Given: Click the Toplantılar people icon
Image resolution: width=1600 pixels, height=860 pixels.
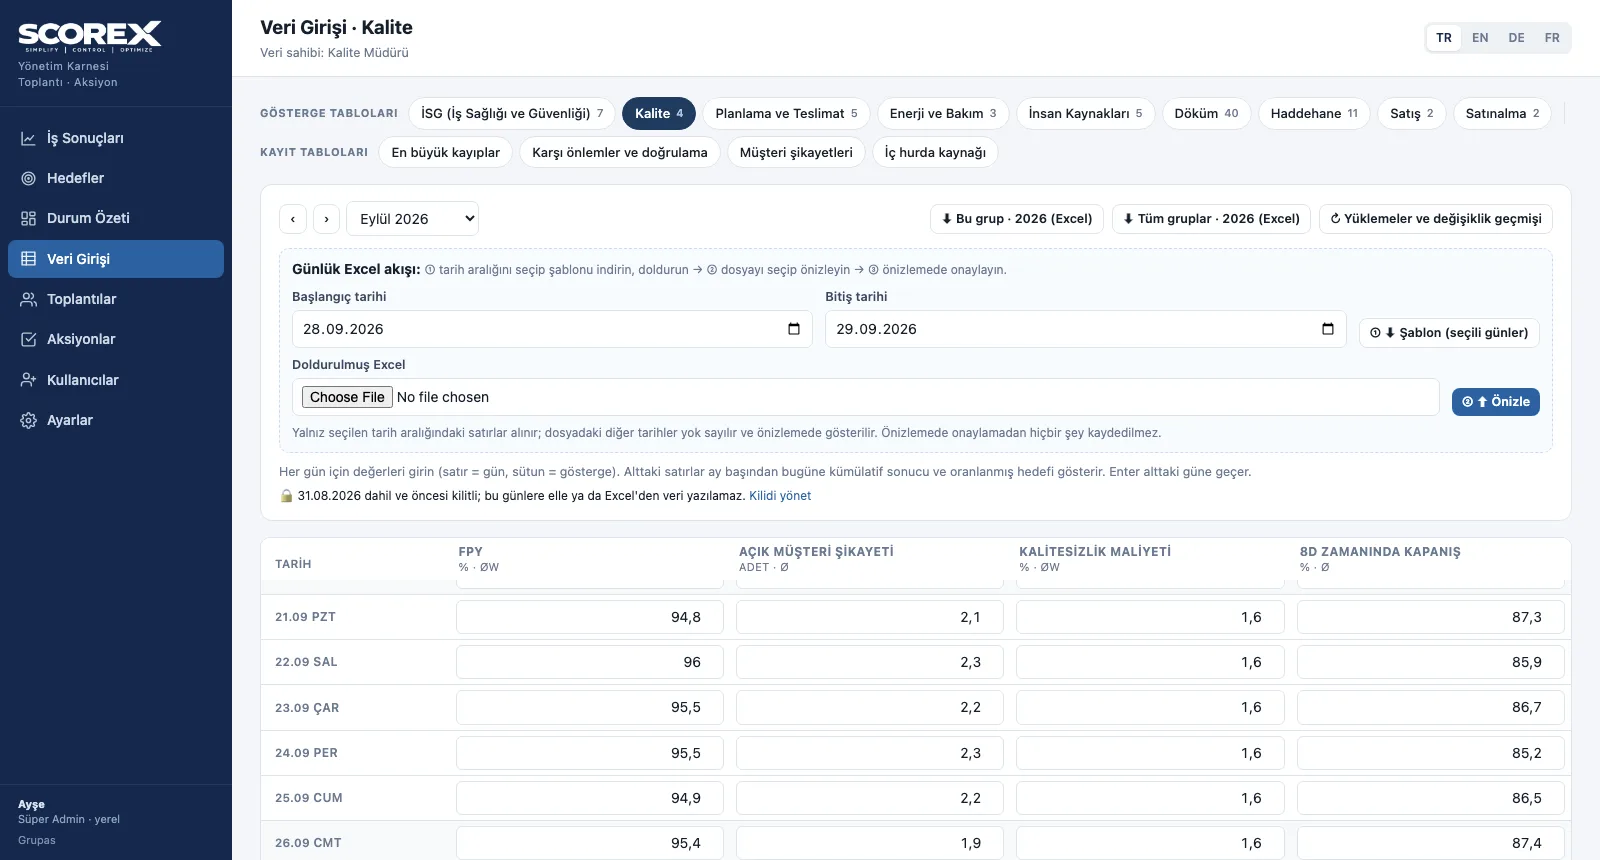Looking at the screenshot, I should click(29, 299).
